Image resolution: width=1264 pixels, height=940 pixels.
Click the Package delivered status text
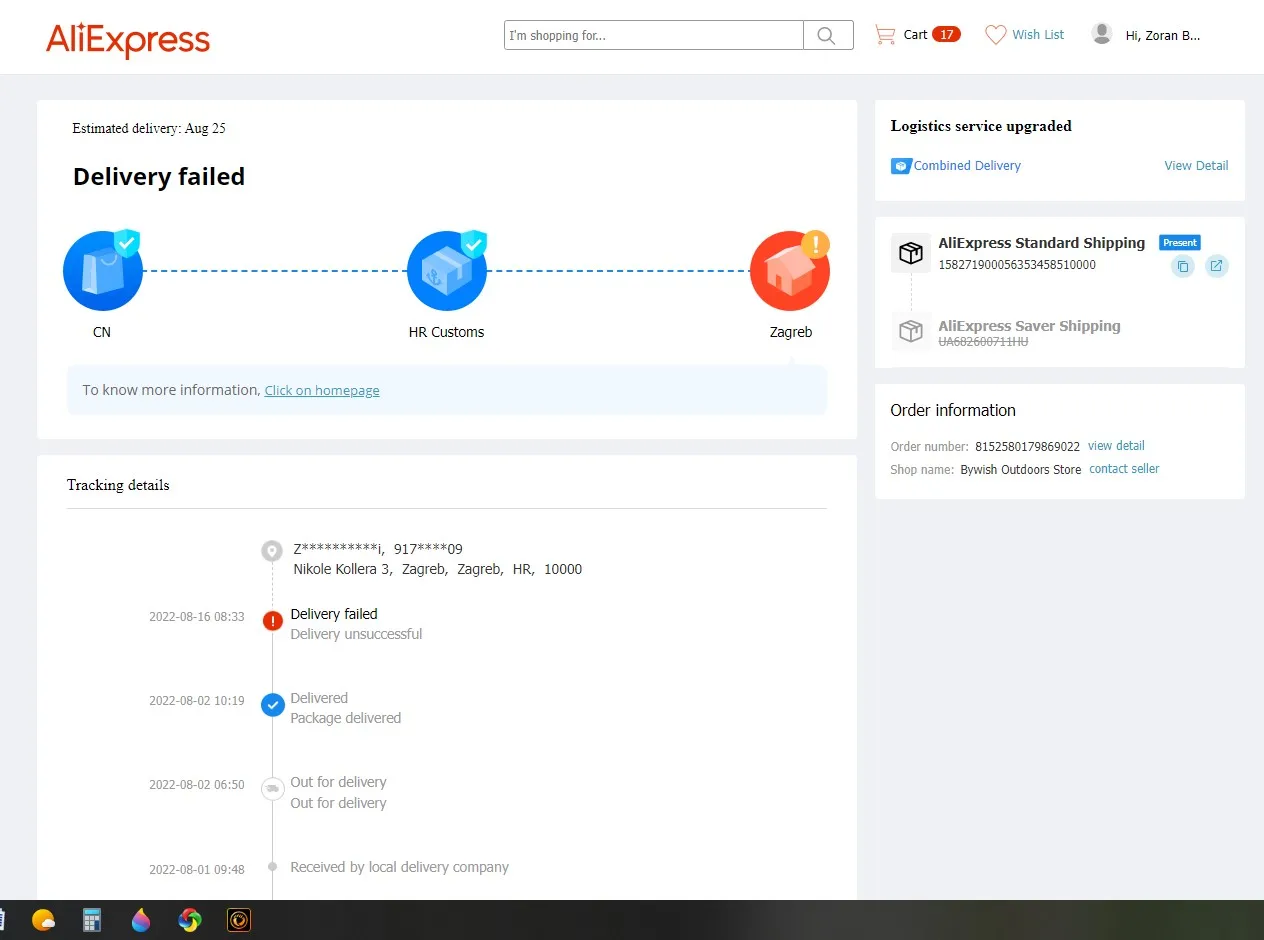pos(345,718)
